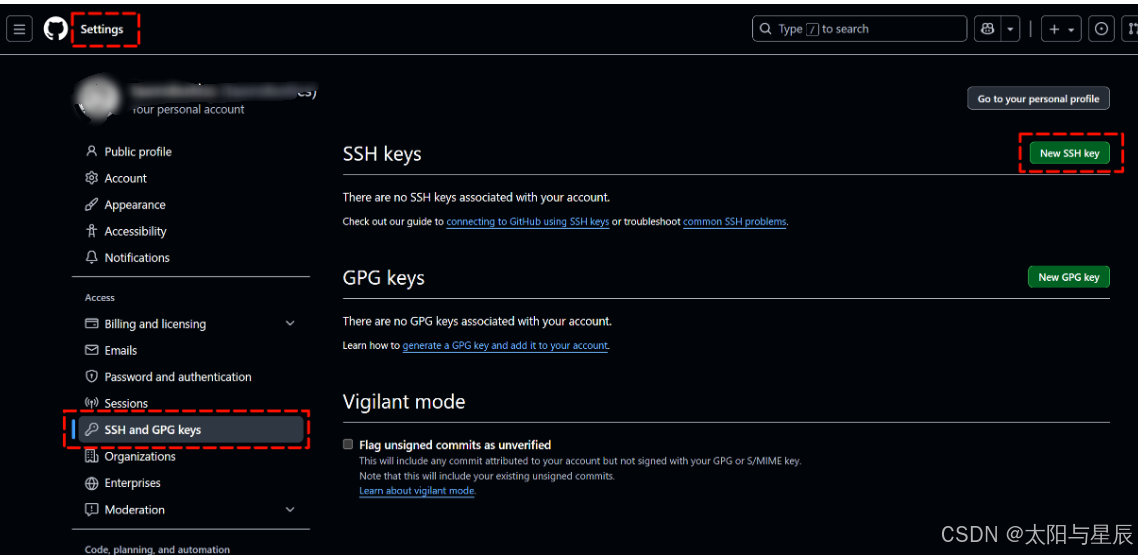This screenshot has width=1138, height=555.
Task: Click the New GPG key button
Action: tap(1068, 277)
